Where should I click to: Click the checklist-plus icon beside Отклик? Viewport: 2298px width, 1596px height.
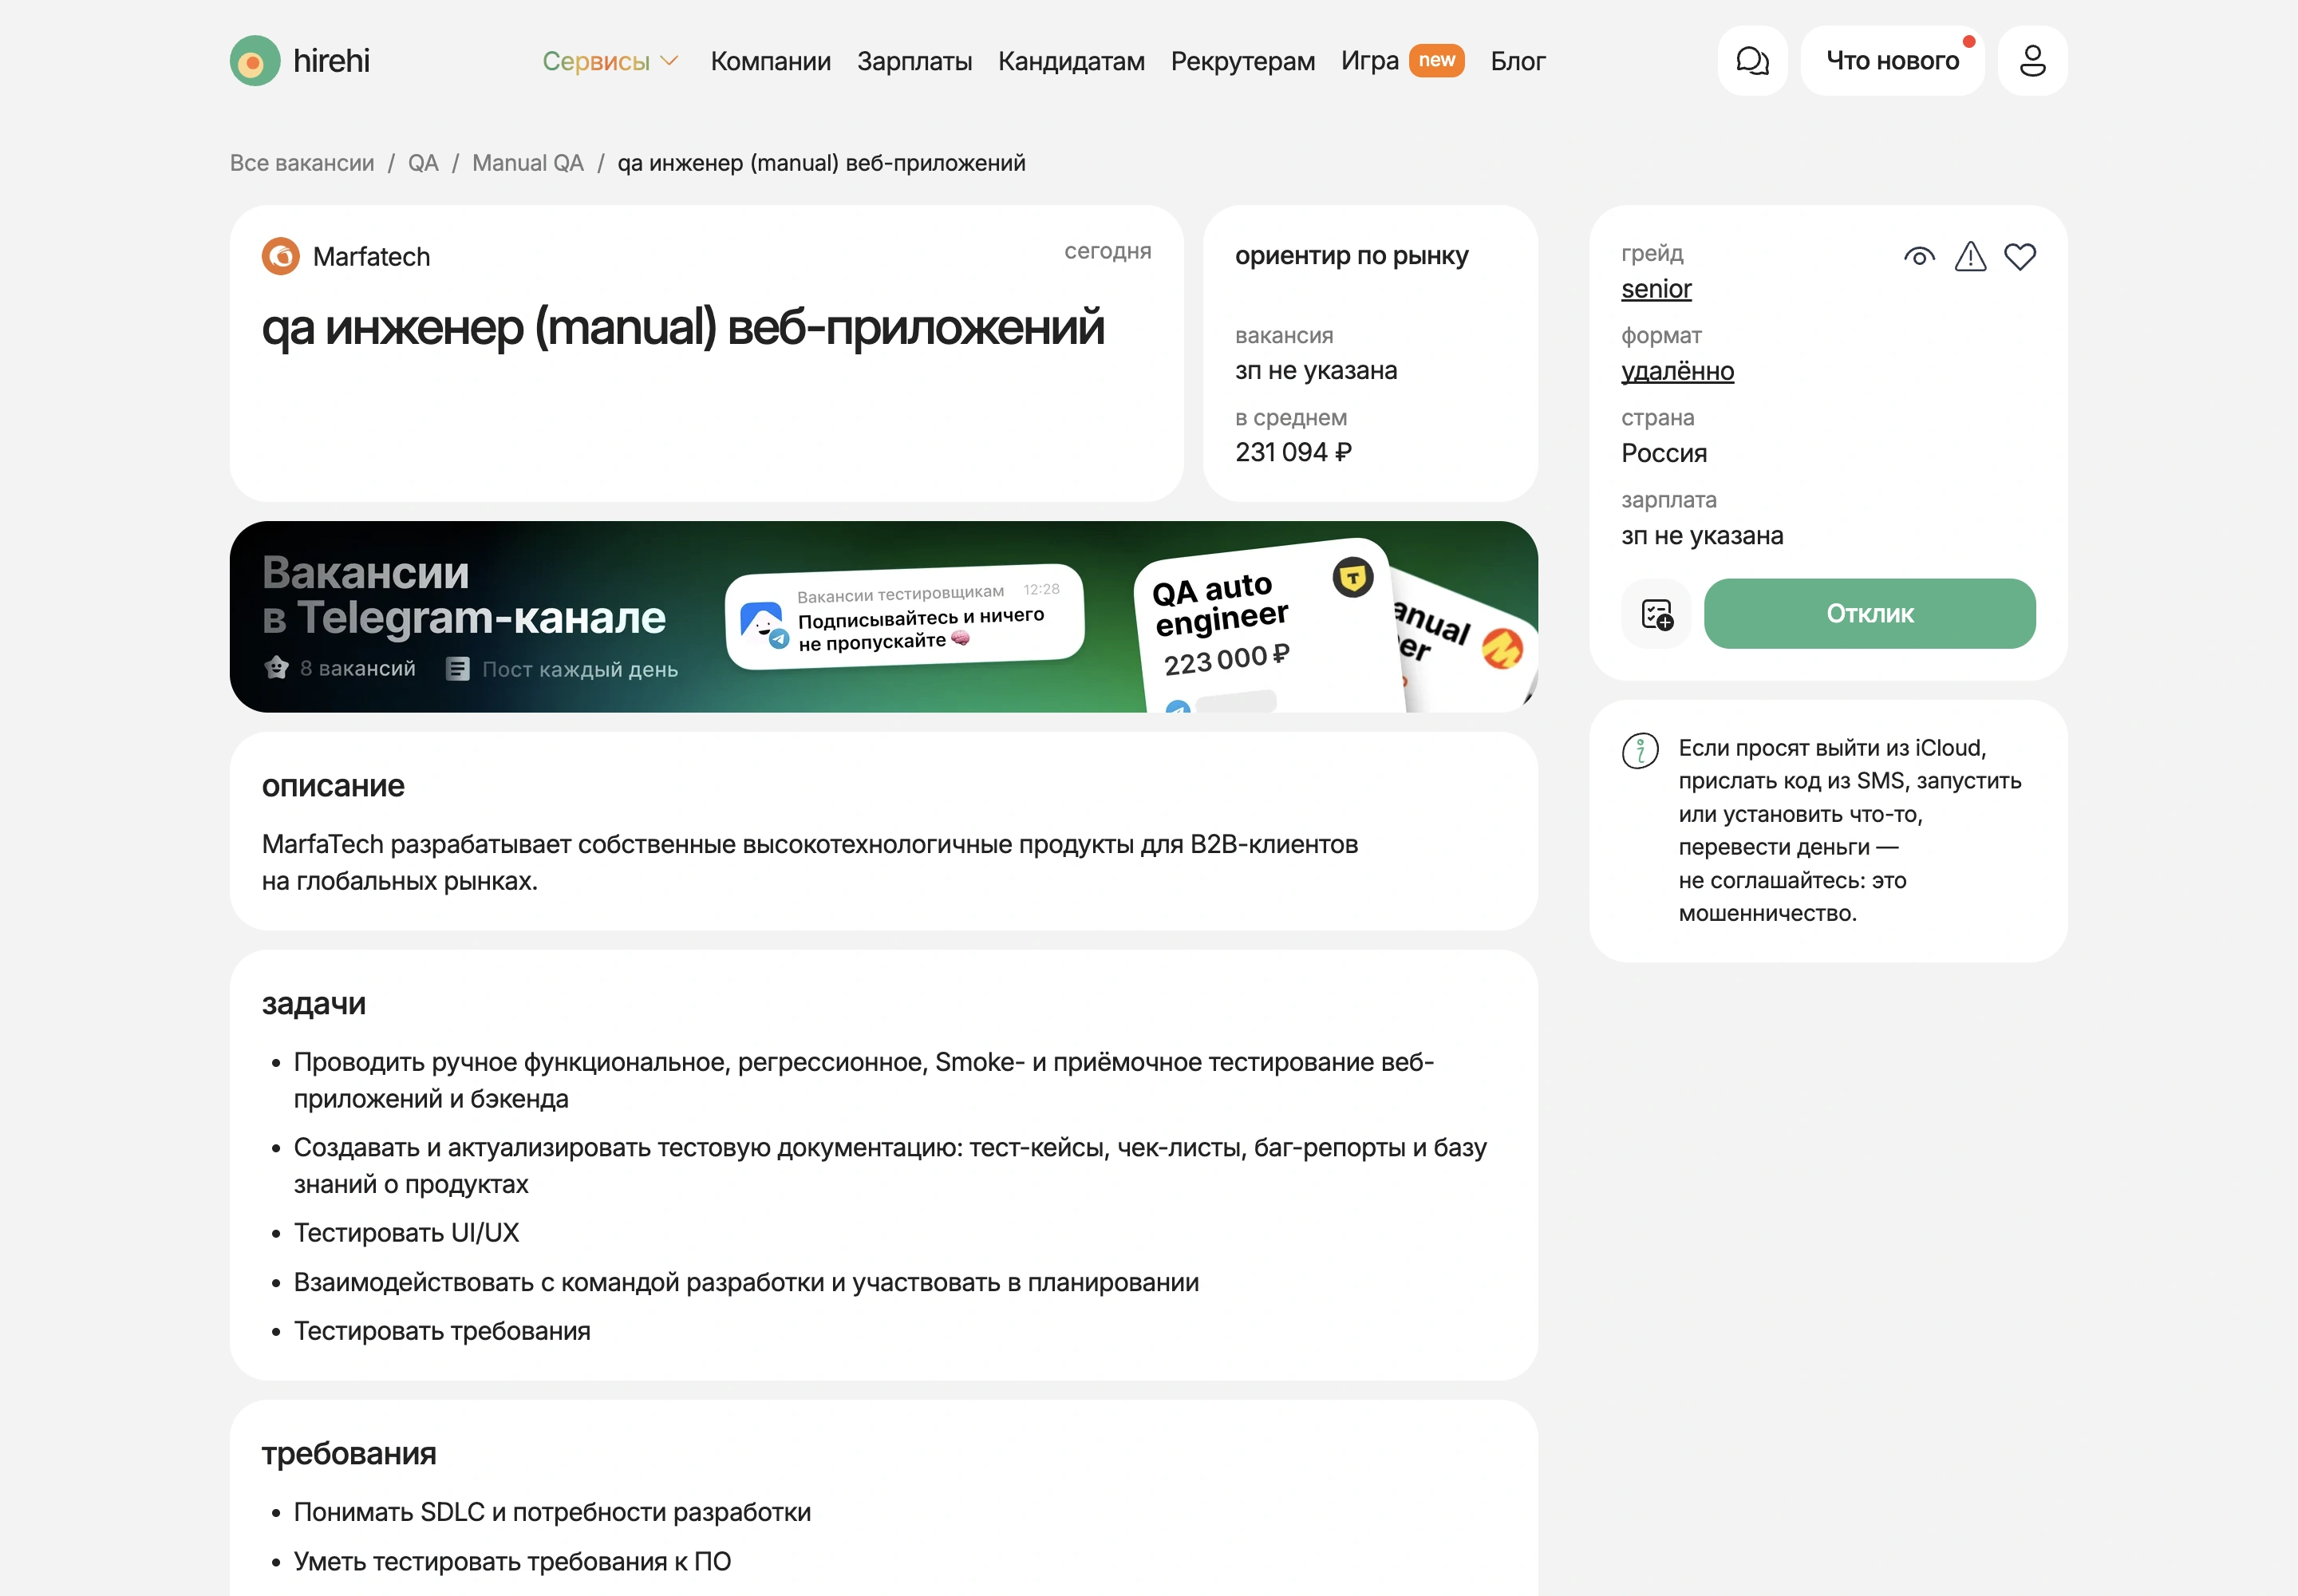click(1657, 614)
